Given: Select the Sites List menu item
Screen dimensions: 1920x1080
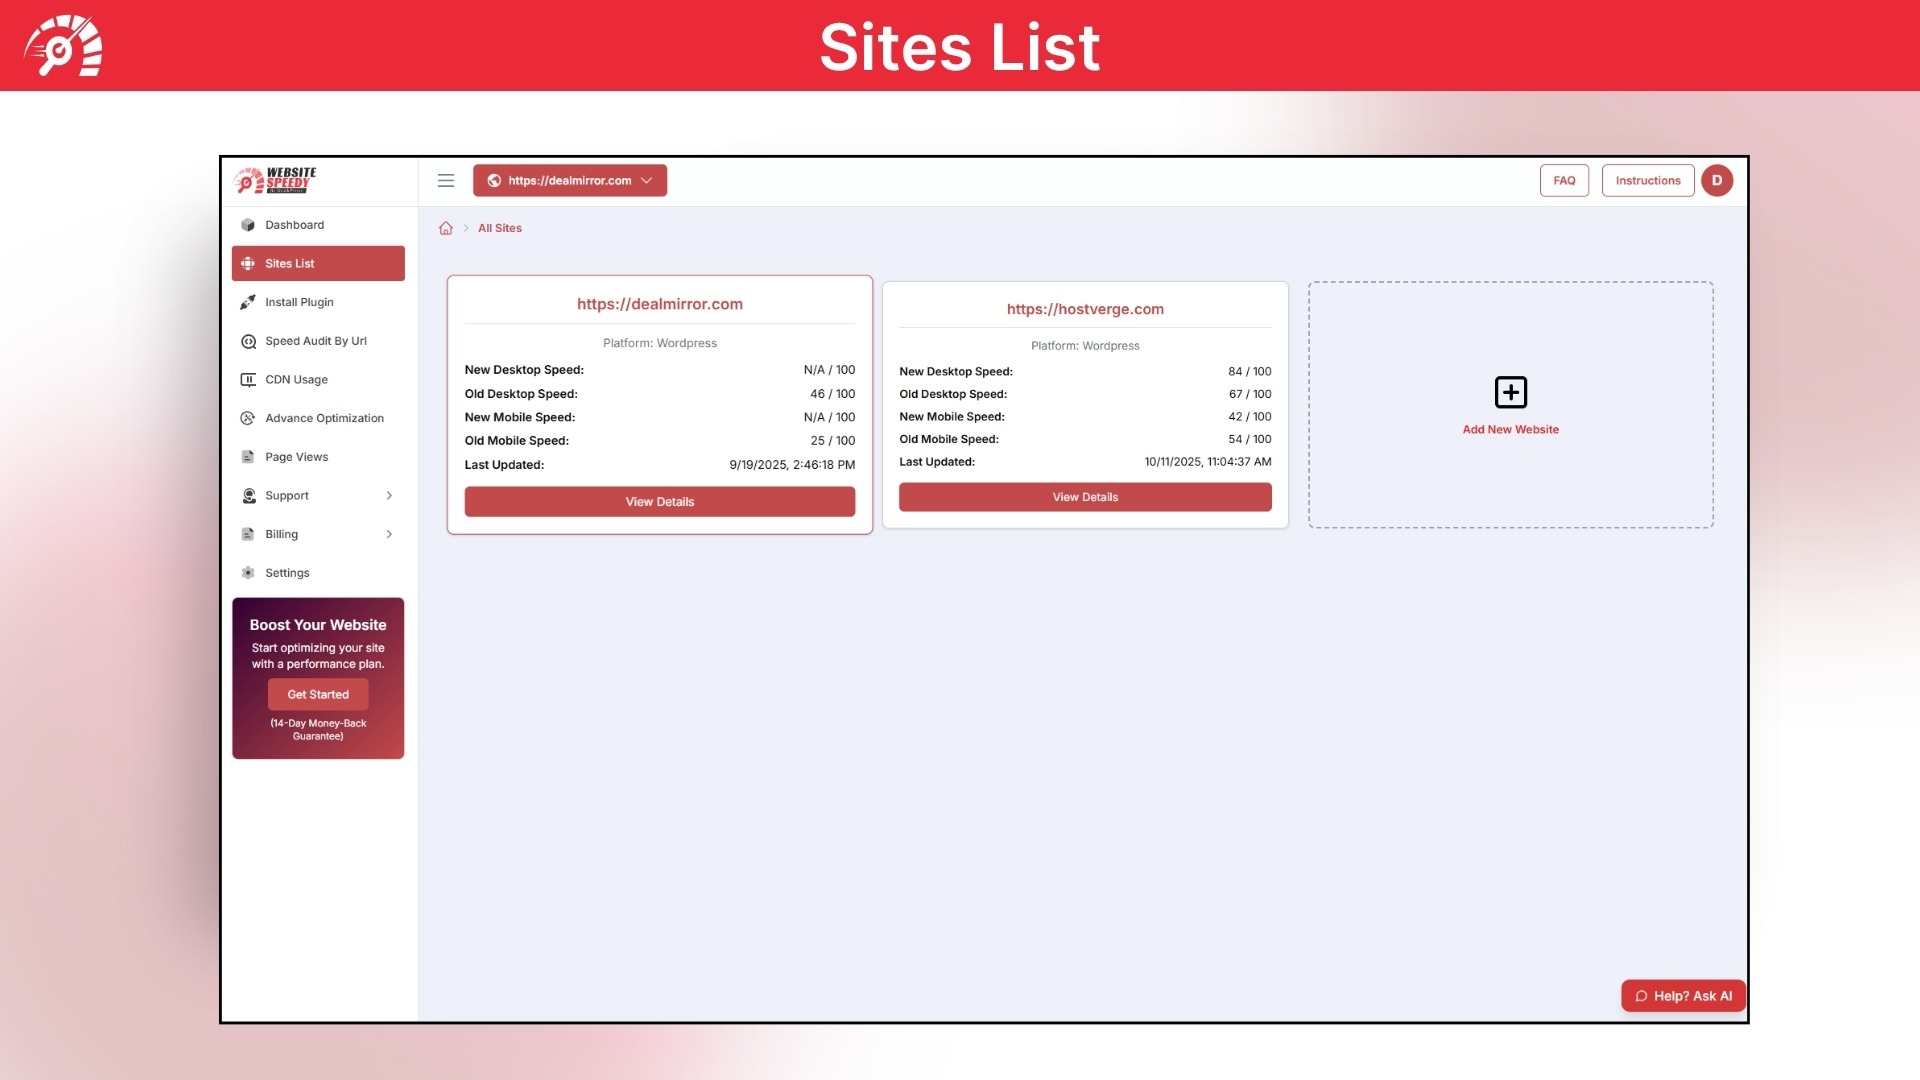Looking at the screenshot, I should [x=289, y=263].
